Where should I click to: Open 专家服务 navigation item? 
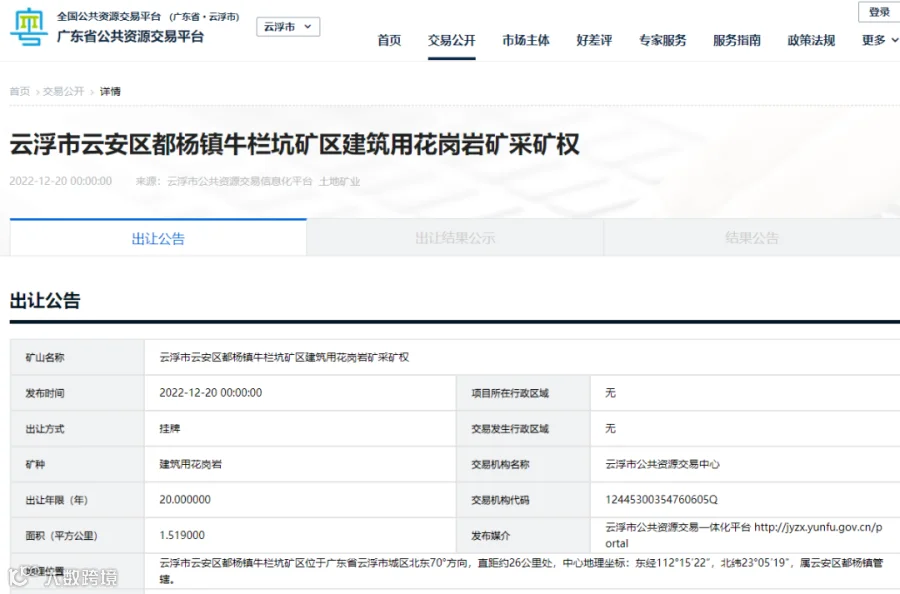point(662,40)
